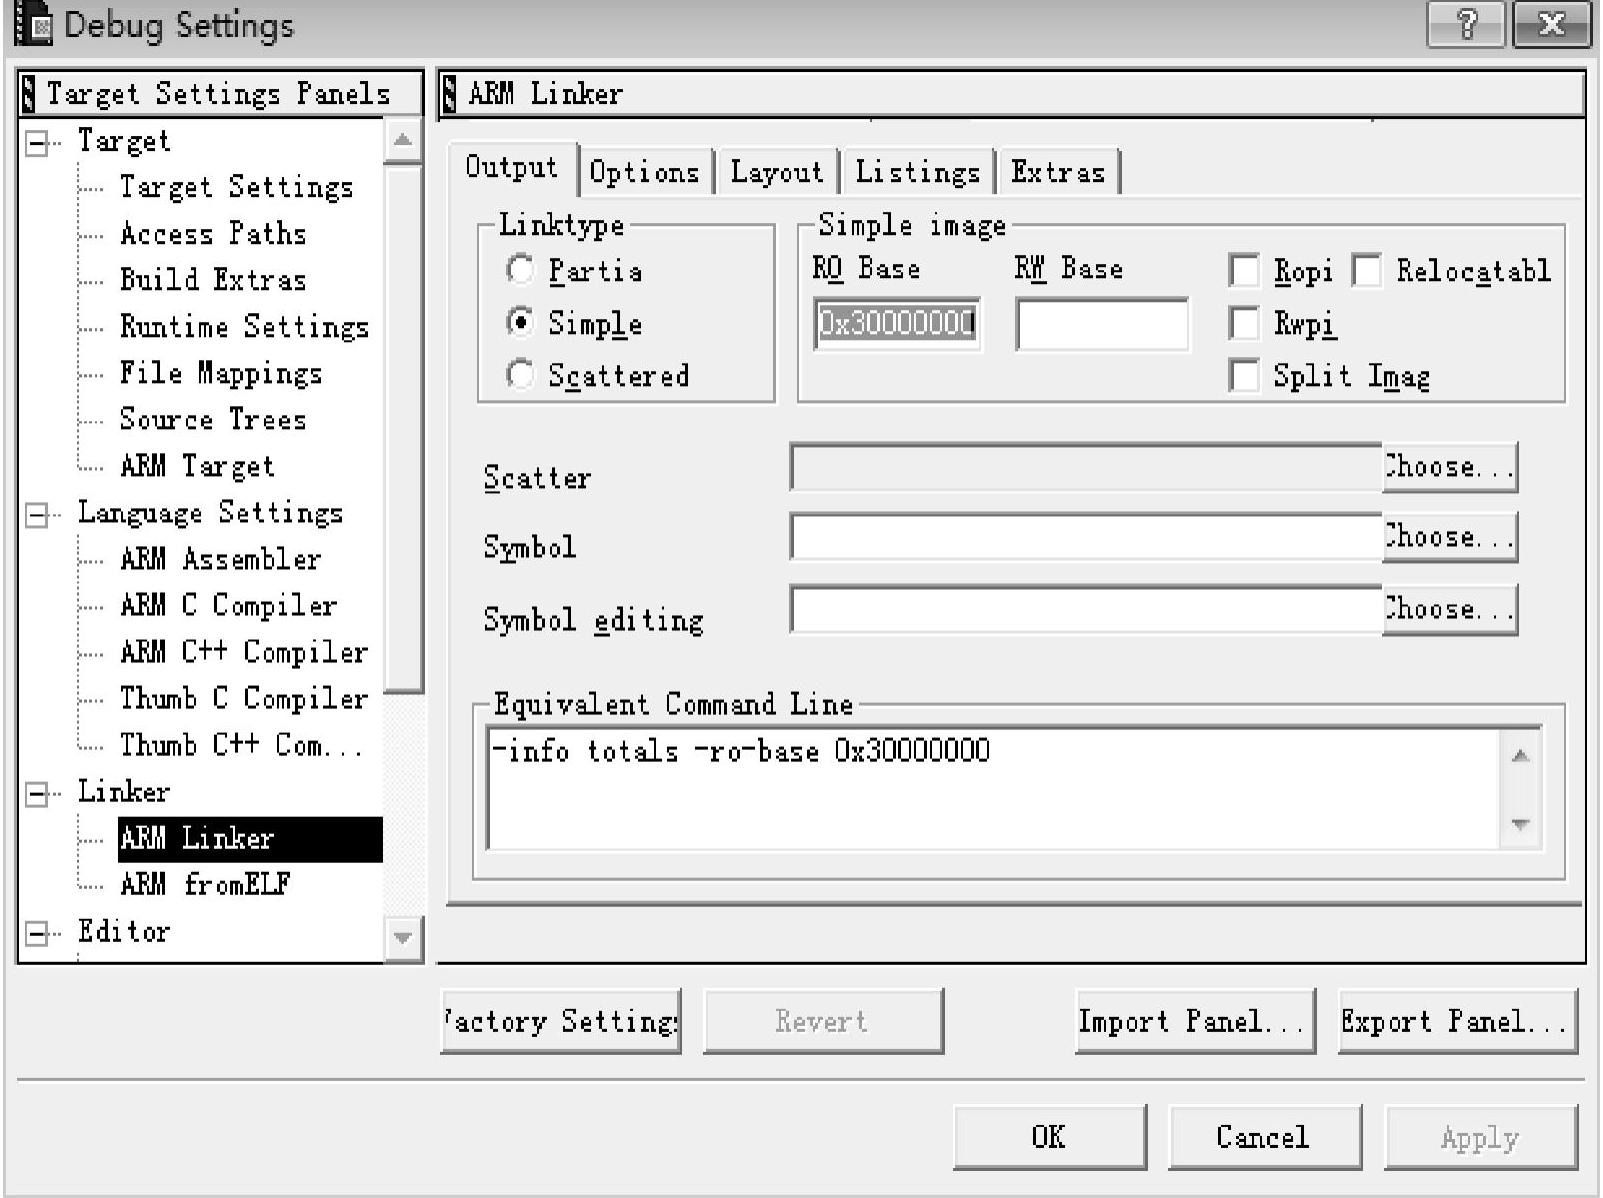Viewport: 1603px width, 1198px height.
Task: Click the Debug Settings title bar icon
Action: pos(34,24)
